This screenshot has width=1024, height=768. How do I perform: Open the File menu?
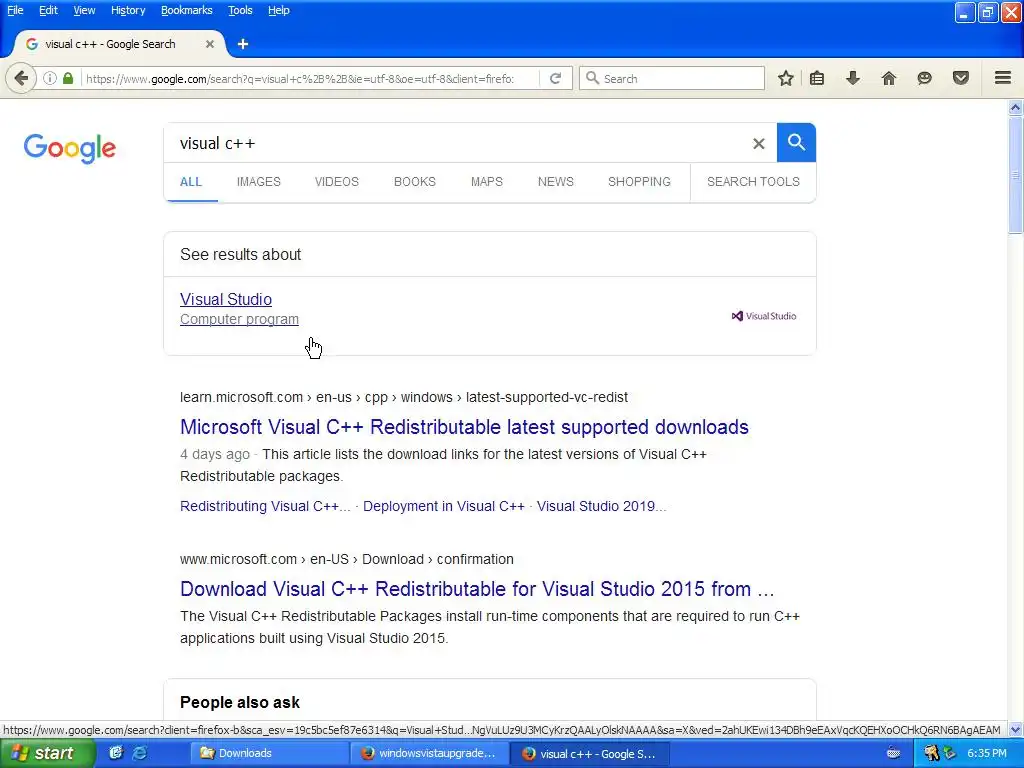click(15, 10)
